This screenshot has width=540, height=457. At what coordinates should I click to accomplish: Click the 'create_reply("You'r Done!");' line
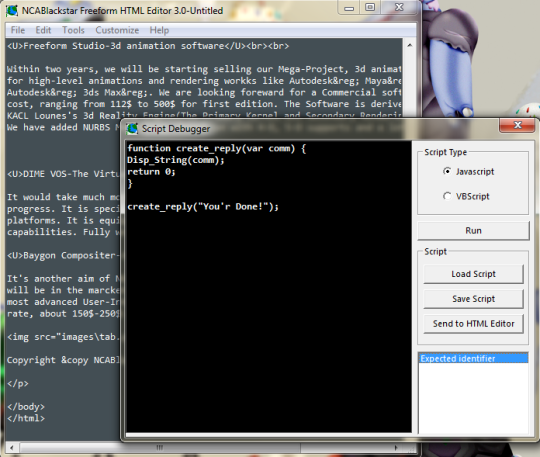click(203, 207)
